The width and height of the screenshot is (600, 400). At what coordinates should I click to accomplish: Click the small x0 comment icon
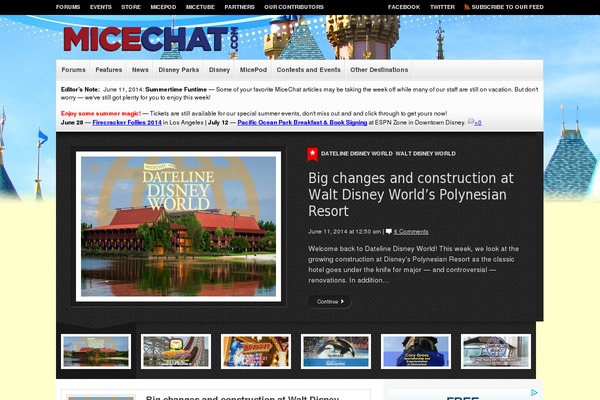[x=474, y=122]
